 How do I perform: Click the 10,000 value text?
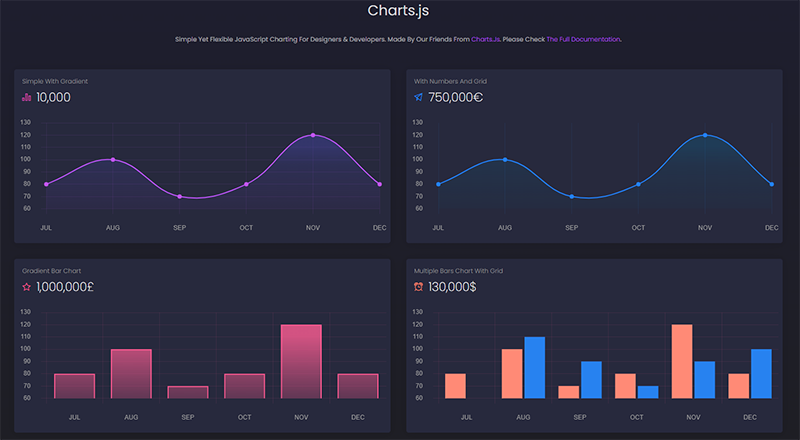(54, 97)
